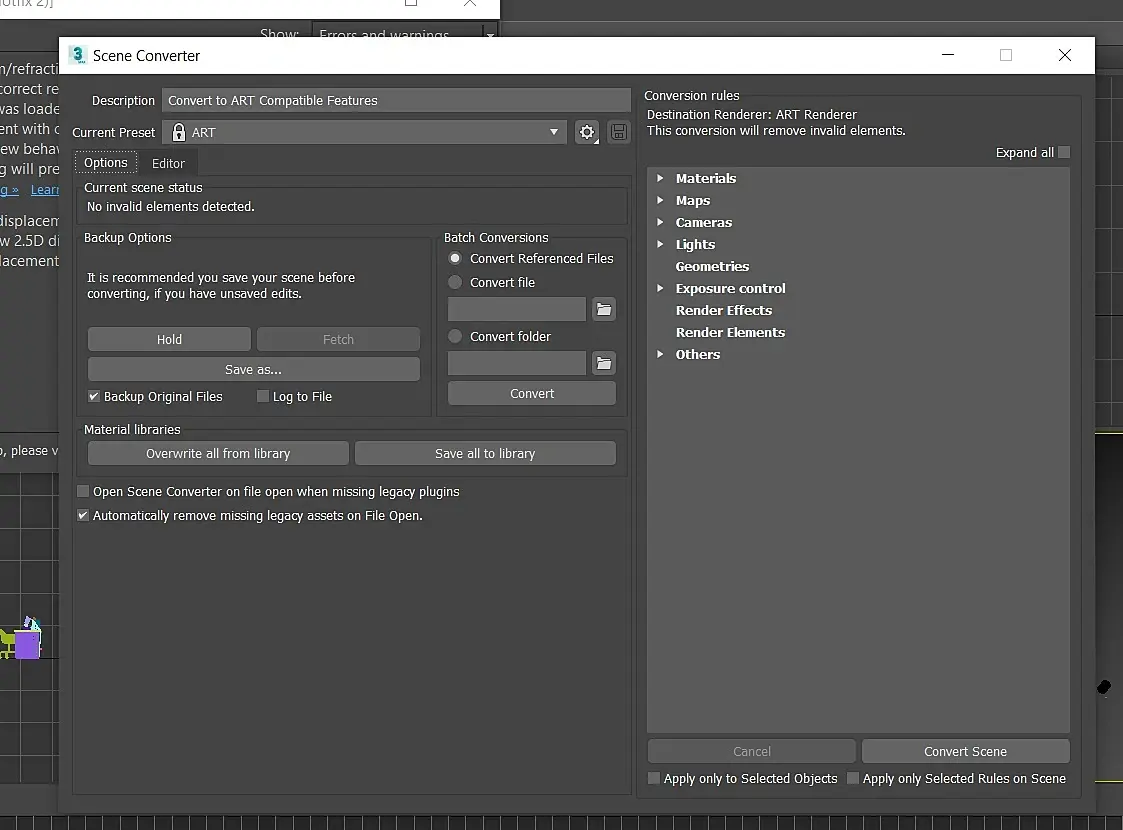Screen dimensions: 1123x830
Task: Switch to the Editor tab
Action: tap(168, 163)
